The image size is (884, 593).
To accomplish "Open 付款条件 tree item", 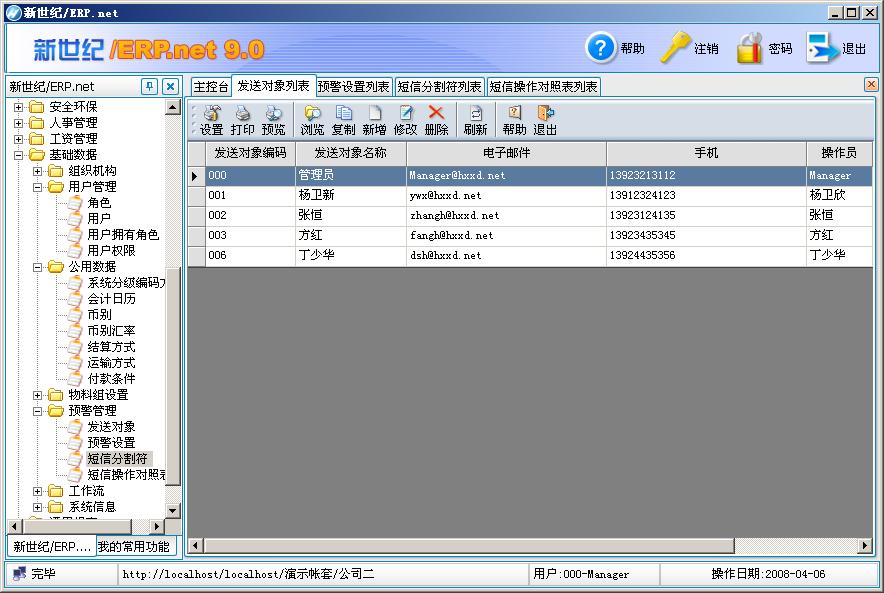I will [111, 379].
